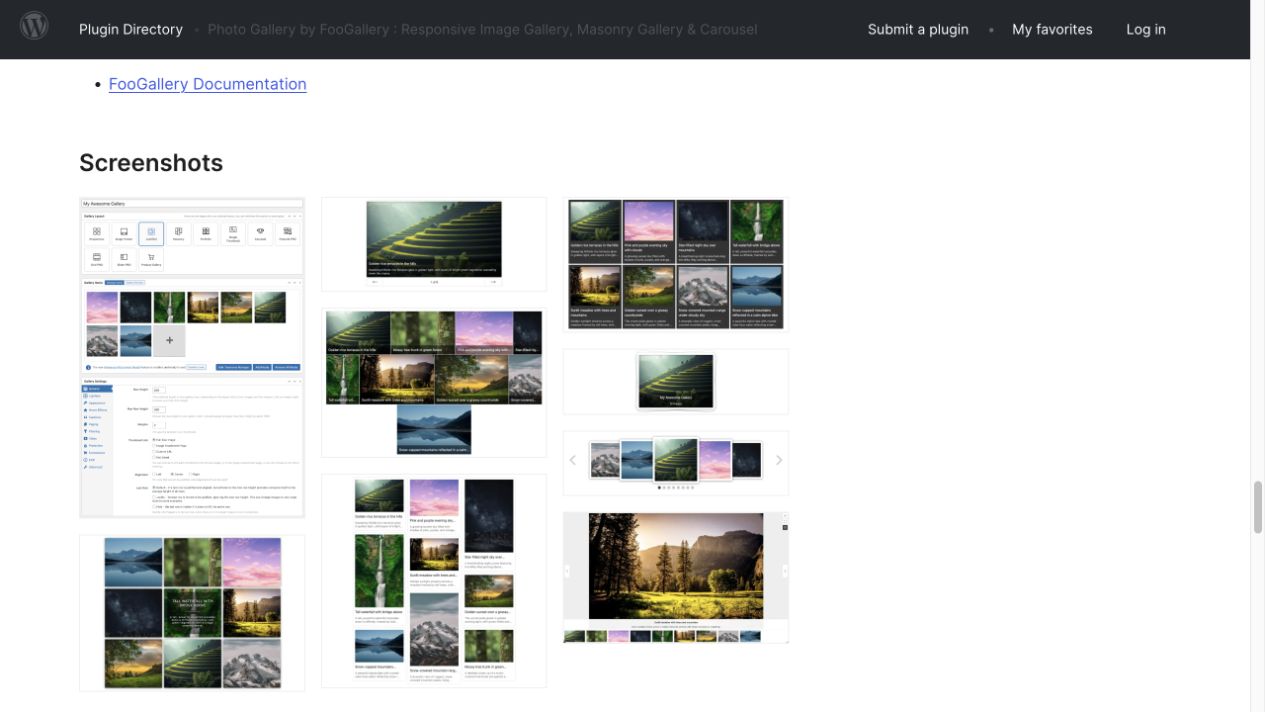Open the small My Awesome Gallery album-cover screenshot
1265x712 pixels.
676,381
